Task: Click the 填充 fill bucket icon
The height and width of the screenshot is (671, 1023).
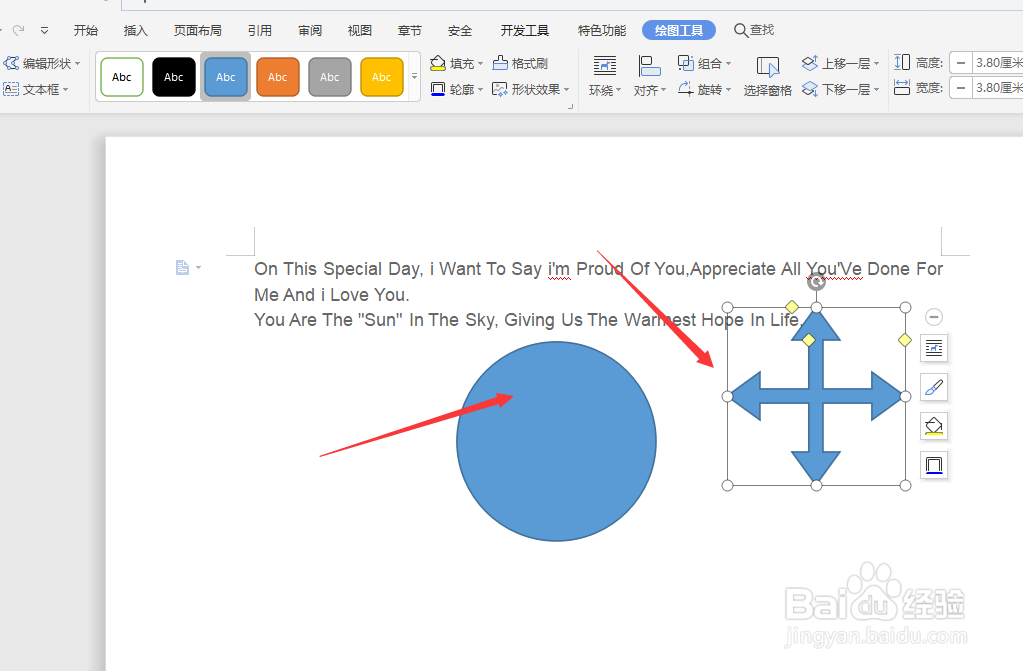Action: tap(438, 63)
